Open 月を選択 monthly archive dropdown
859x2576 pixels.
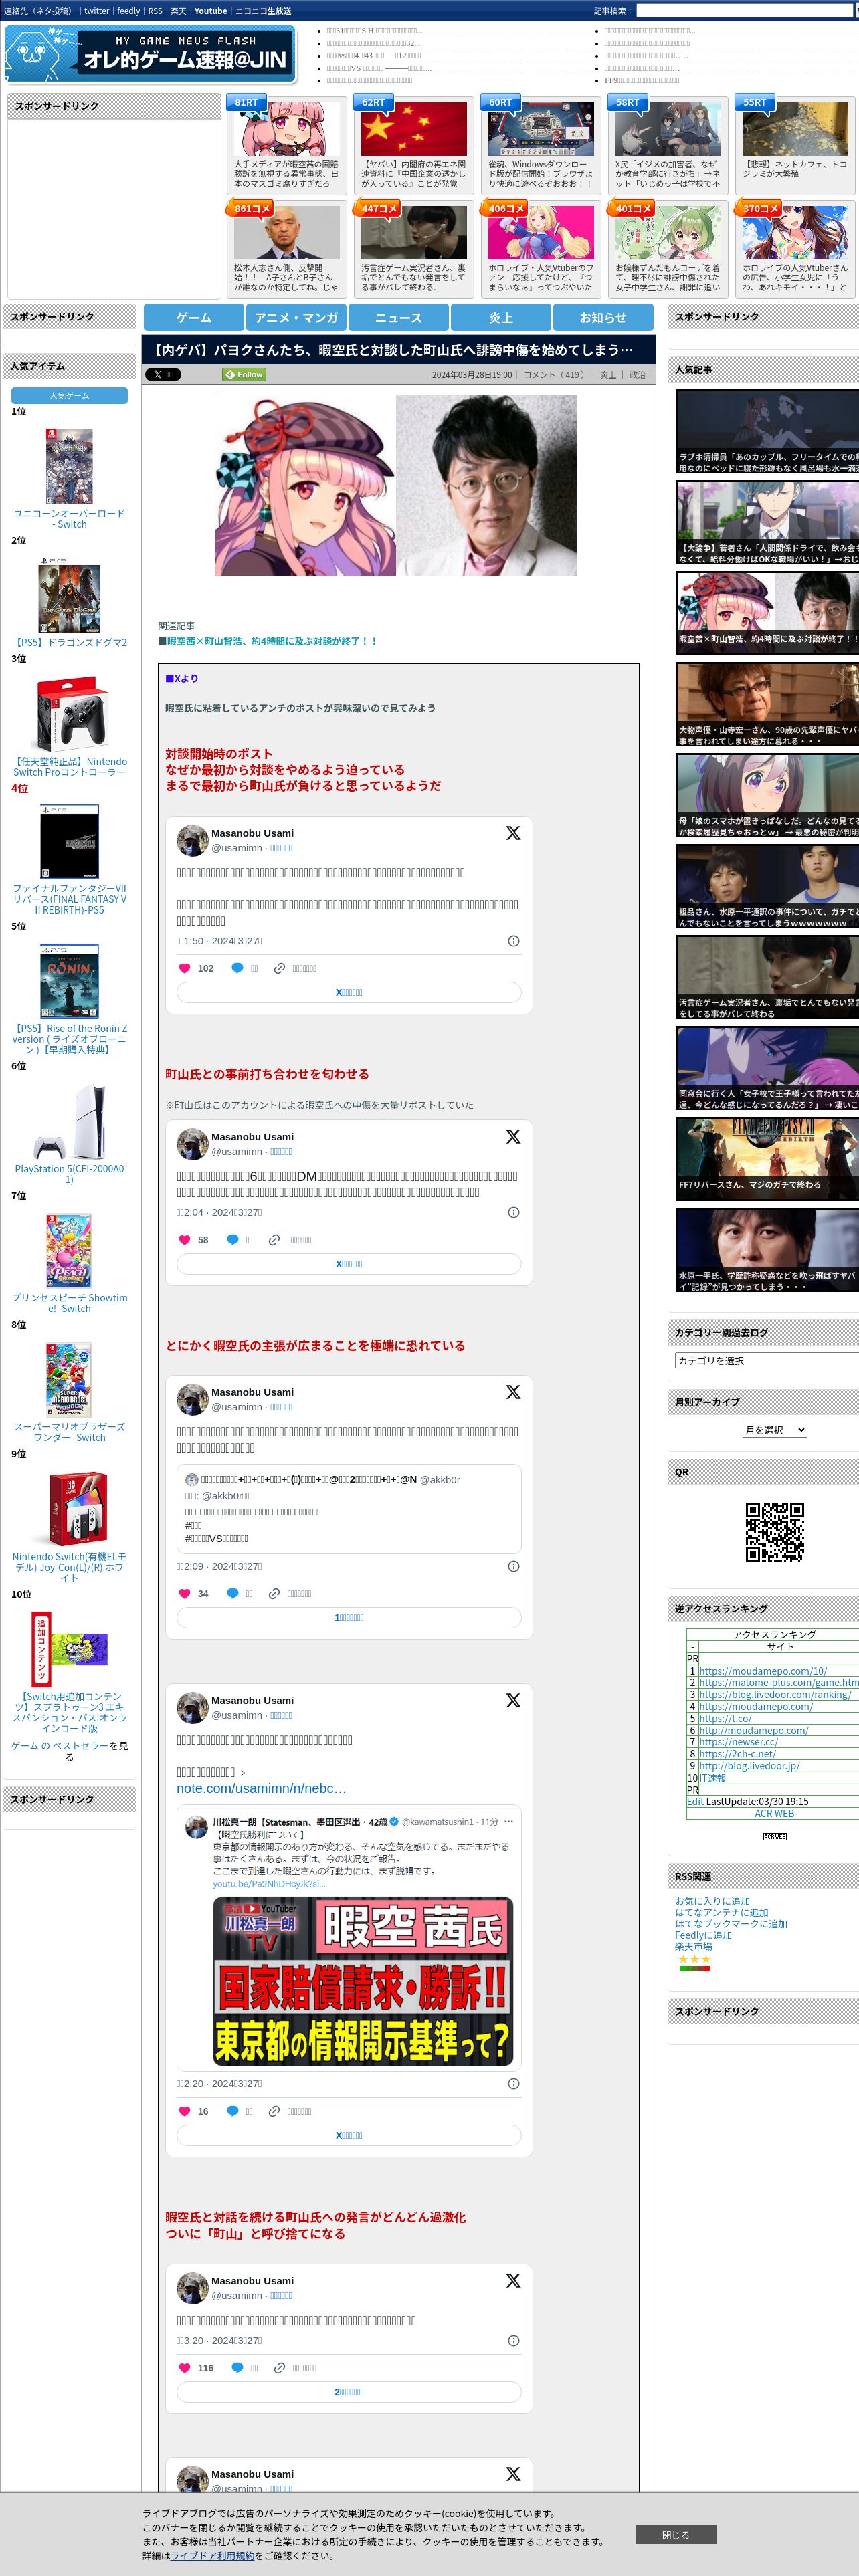[x=774, y=1430]
